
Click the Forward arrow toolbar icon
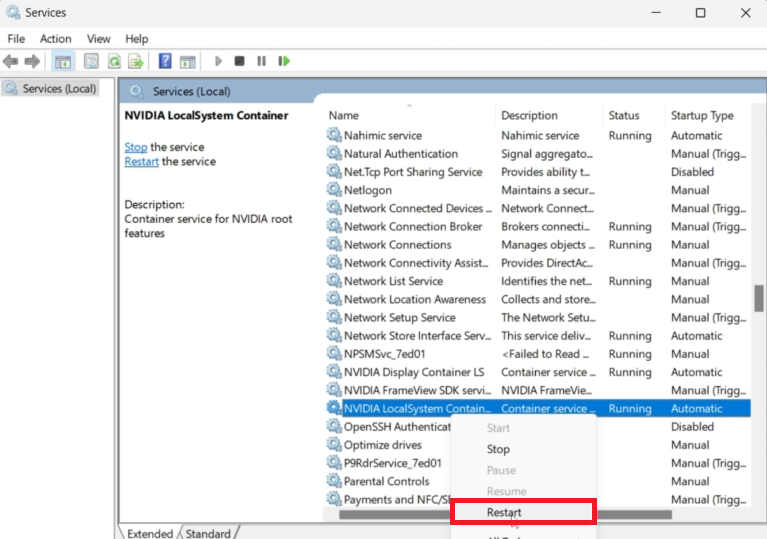pos(32,61)
